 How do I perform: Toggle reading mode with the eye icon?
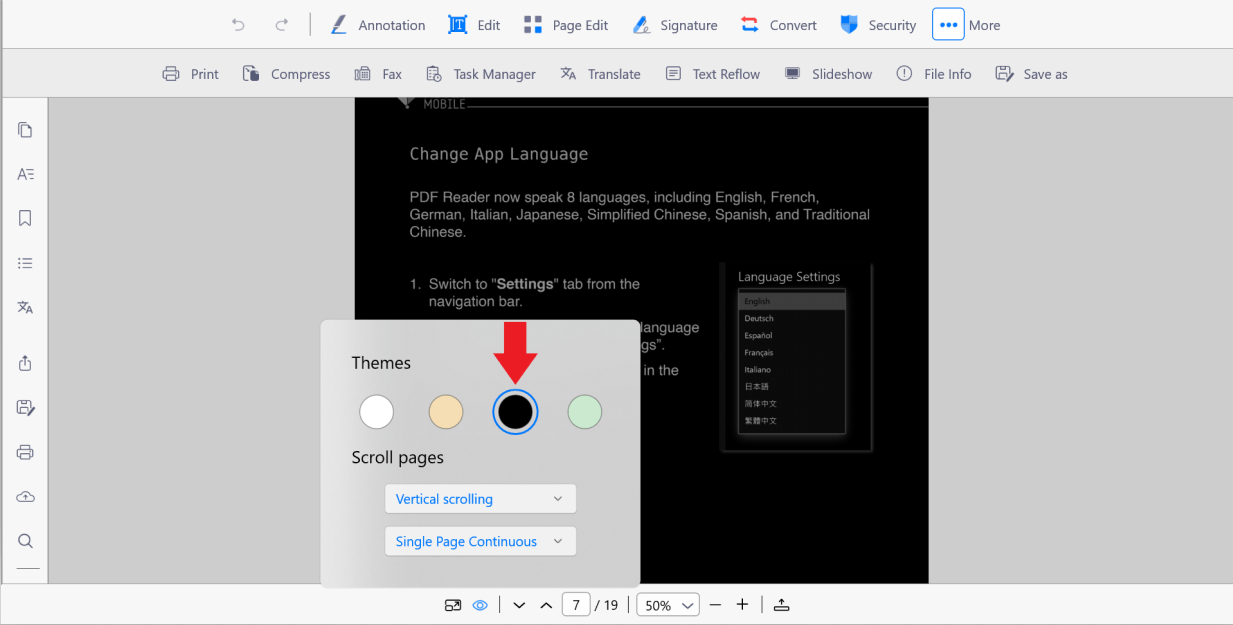click(x=480, y=605)
